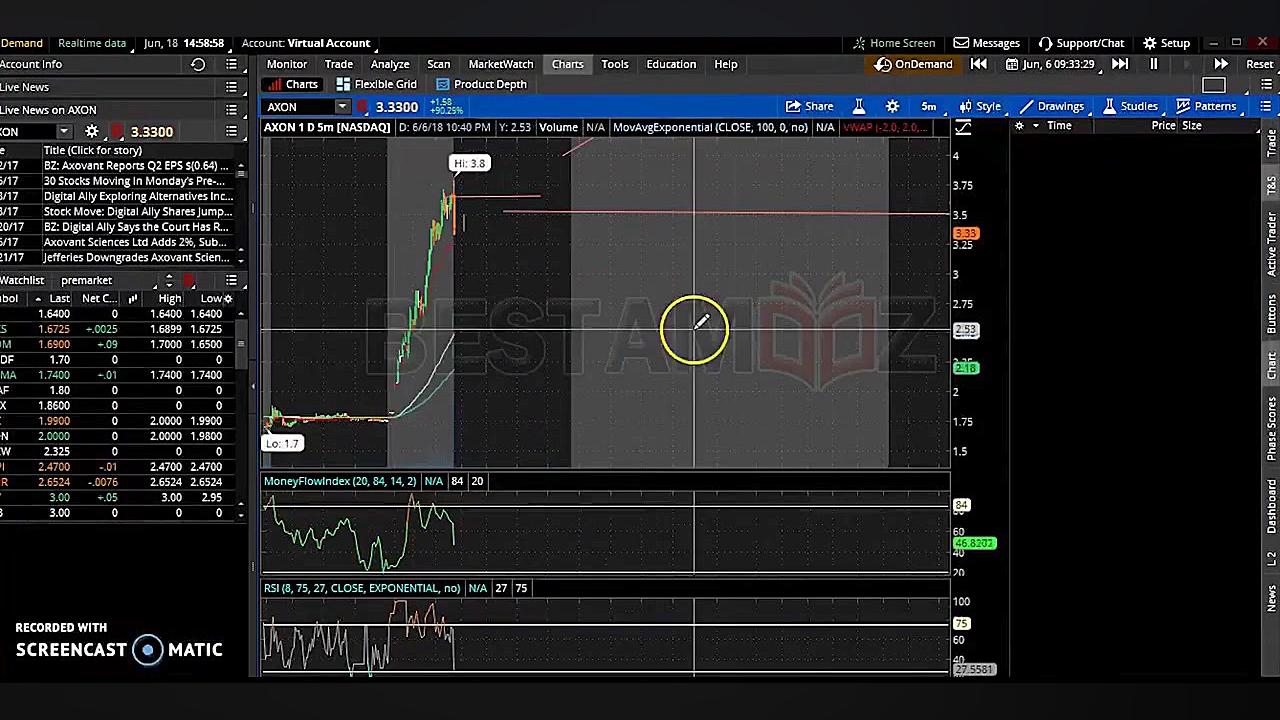Open the Studies flask menu
1280x720 pixels.
click(x=1129, y=106)
